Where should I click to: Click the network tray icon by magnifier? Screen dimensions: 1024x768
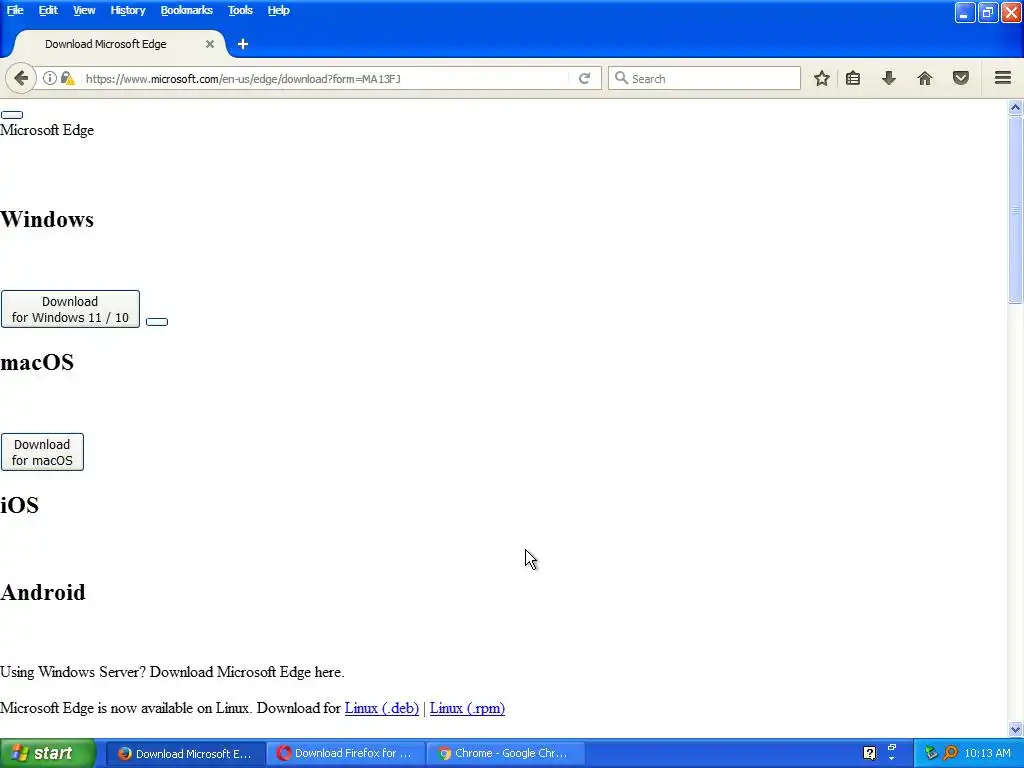931,753
